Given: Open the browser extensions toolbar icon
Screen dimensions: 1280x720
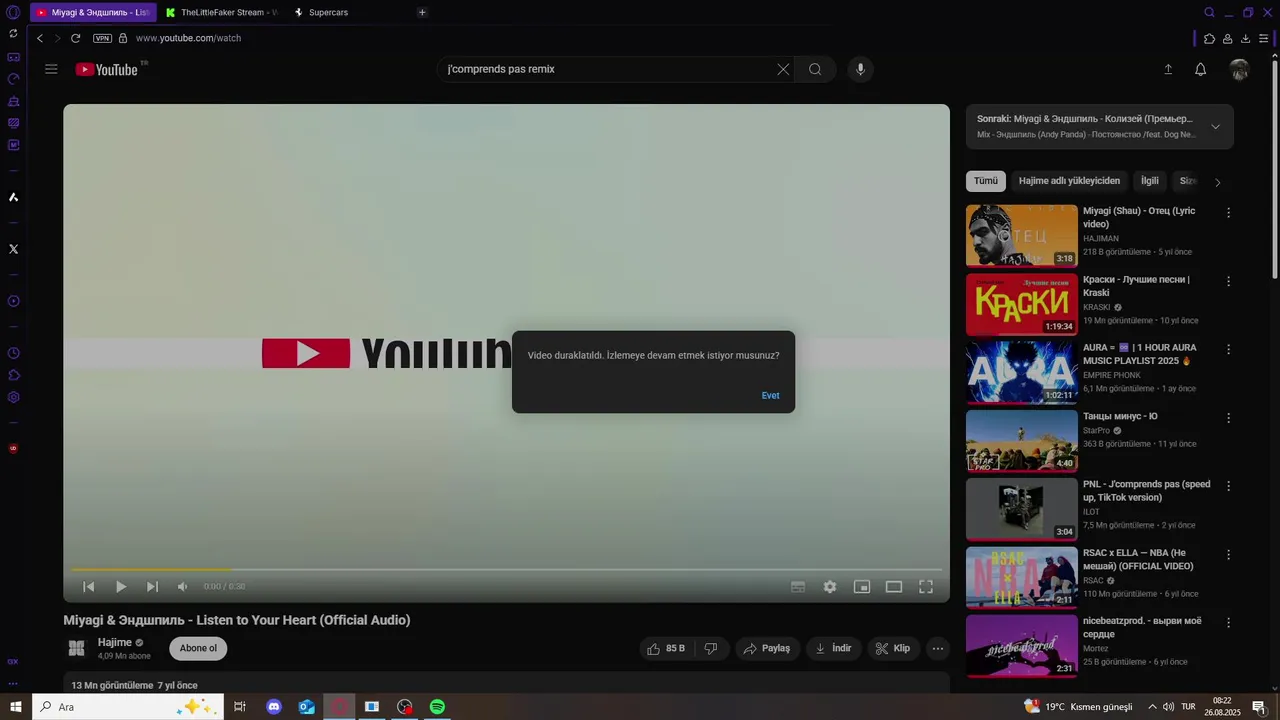Looking at the screenshot, I should pos(1209,38).
